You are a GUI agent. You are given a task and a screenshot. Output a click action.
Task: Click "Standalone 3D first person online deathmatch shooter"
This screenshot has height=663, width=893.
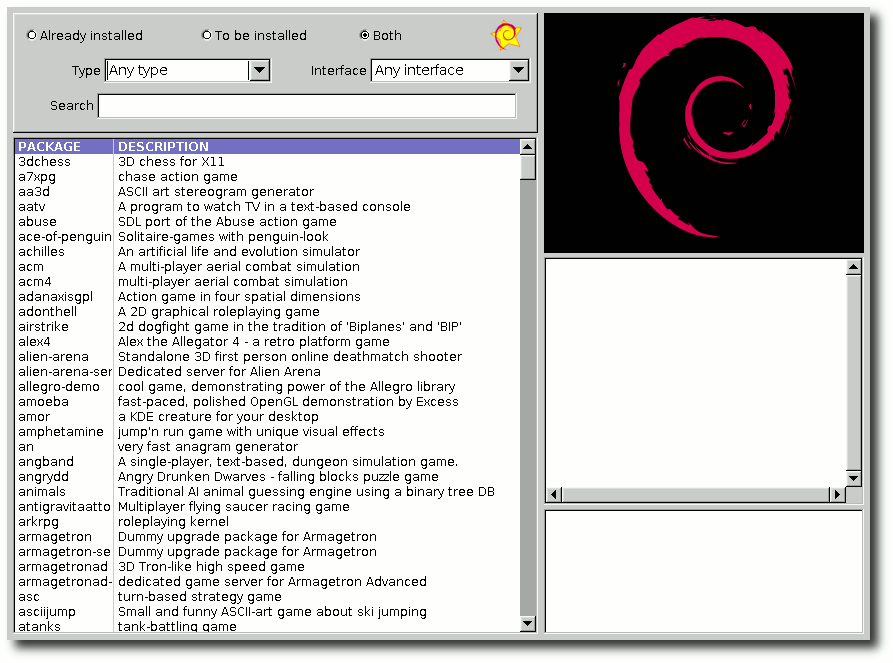pos(290,357)
